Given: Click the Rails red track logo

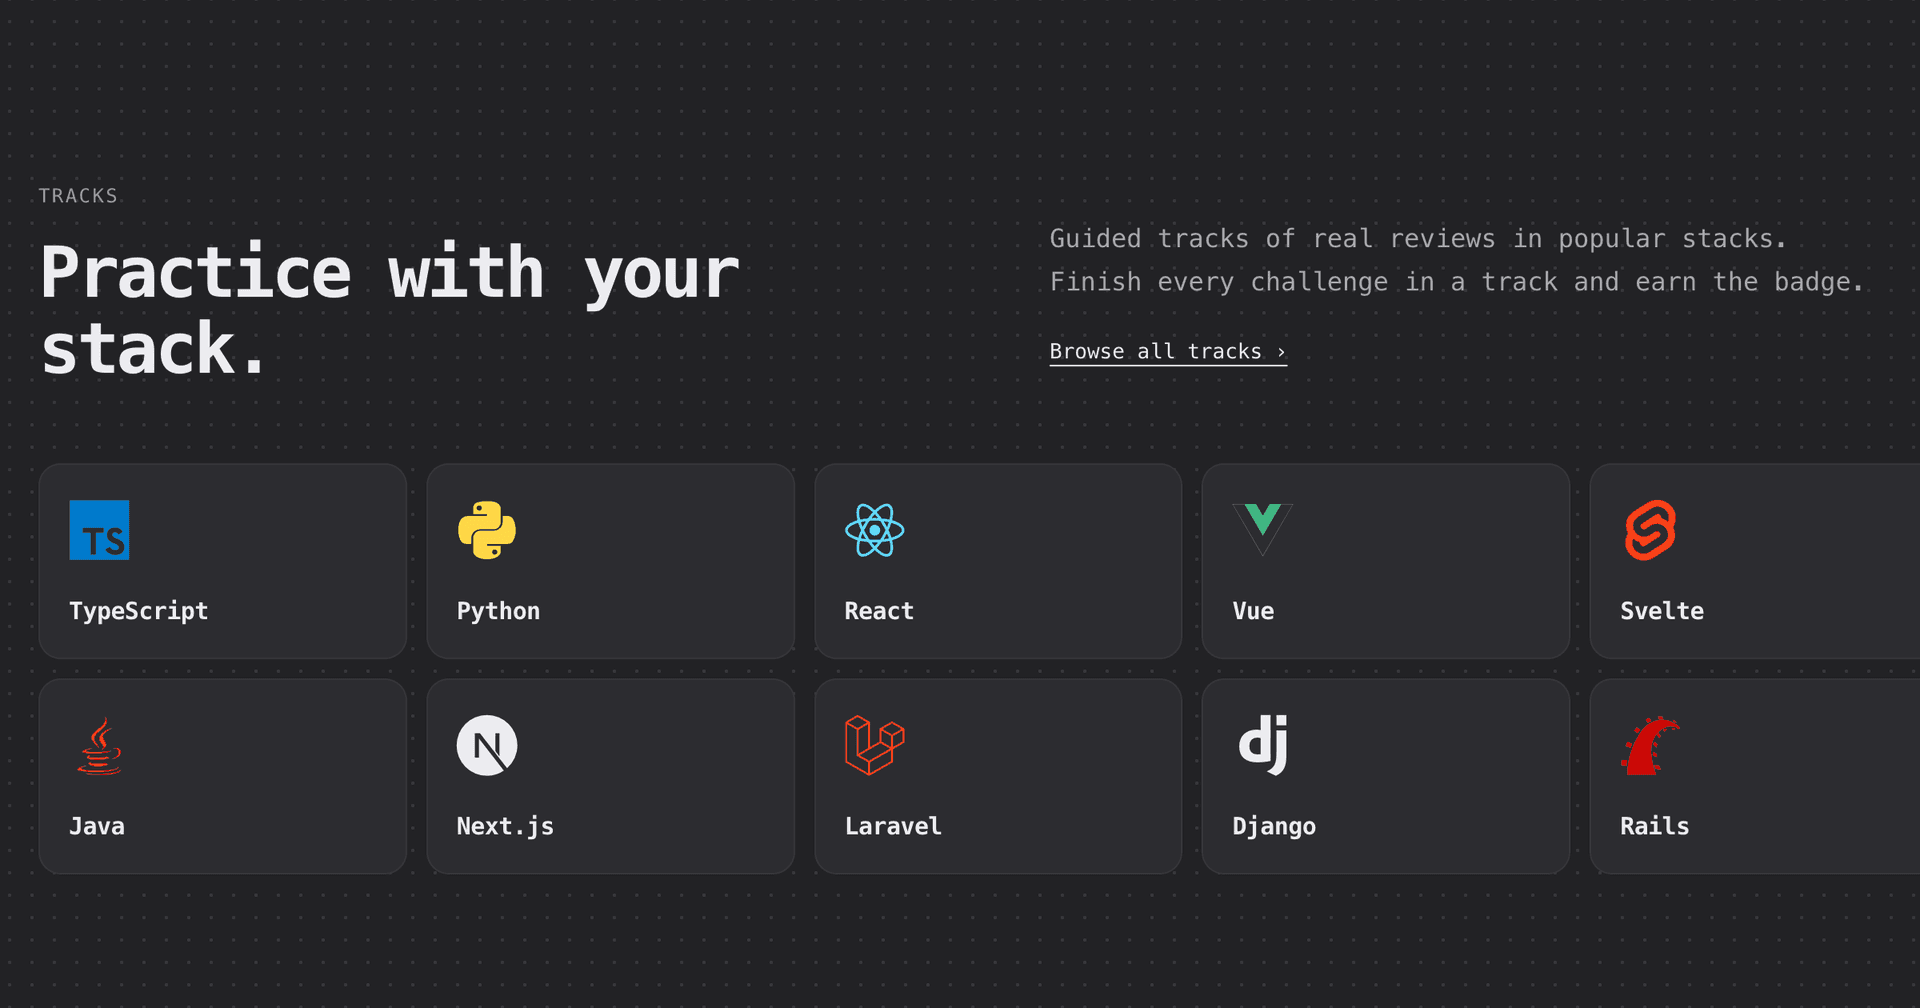Looking at the screenshot, I should click(x=1650, y=746).
